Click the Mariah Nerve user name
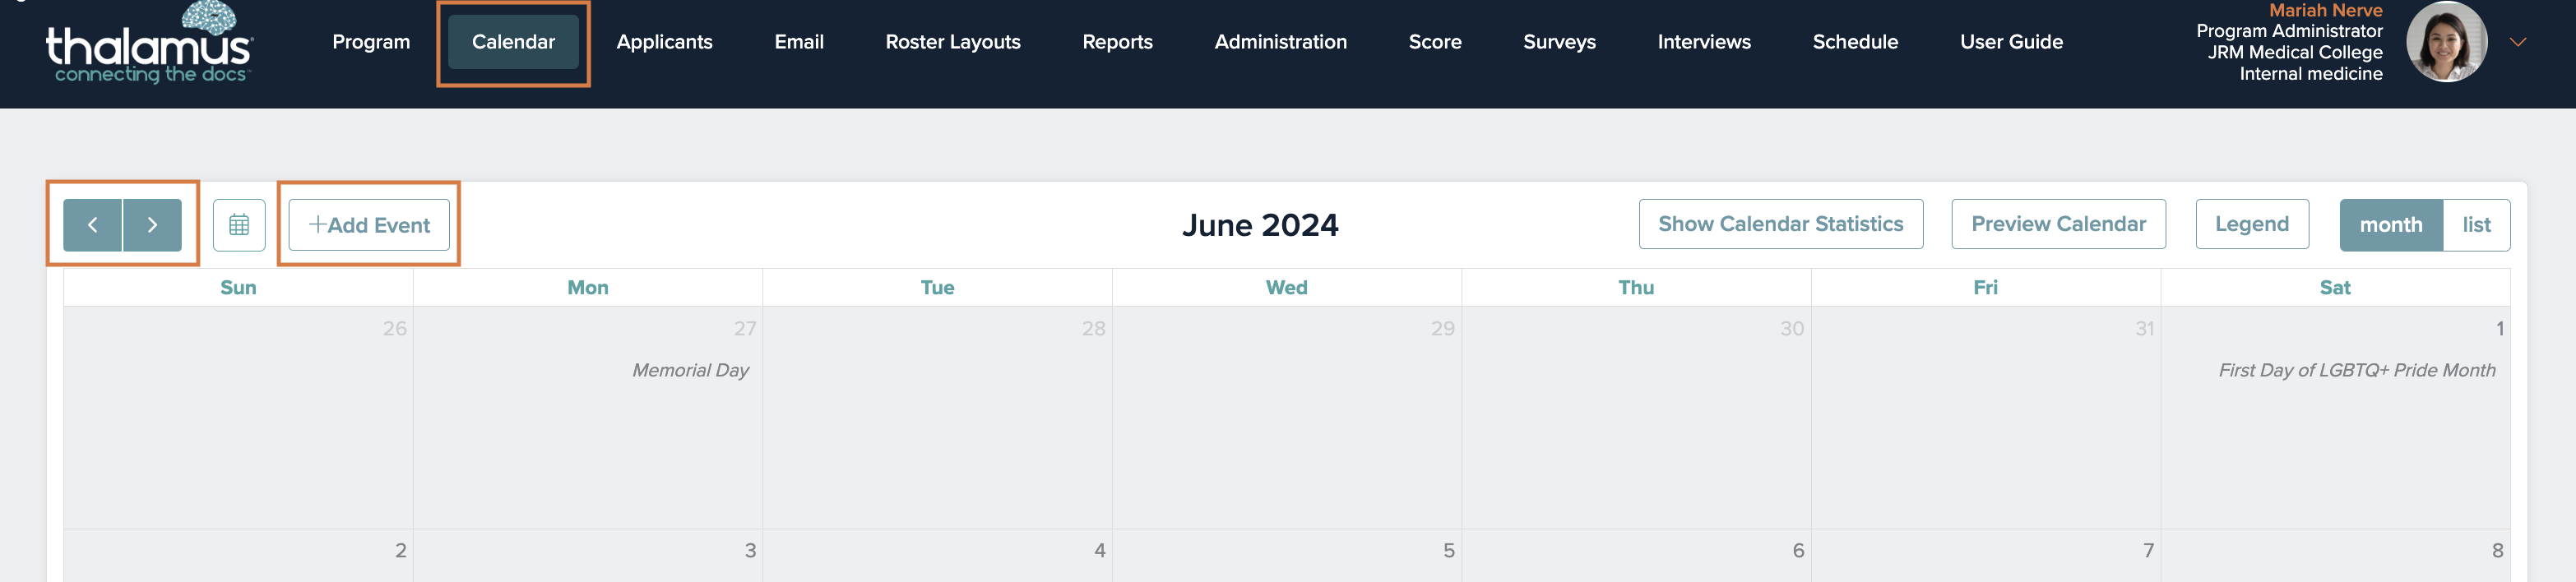This screenshot has width=2576, height=582. [2325, 11]
